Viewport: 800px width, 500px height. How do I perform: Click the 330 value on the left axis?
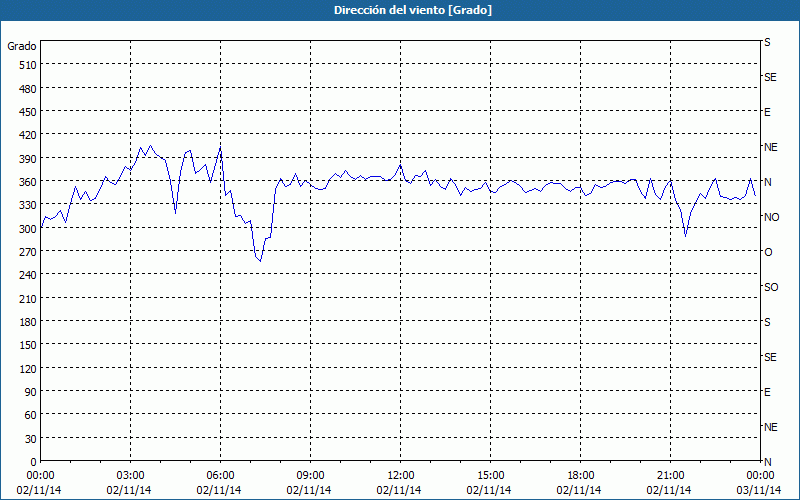[28, 205]
